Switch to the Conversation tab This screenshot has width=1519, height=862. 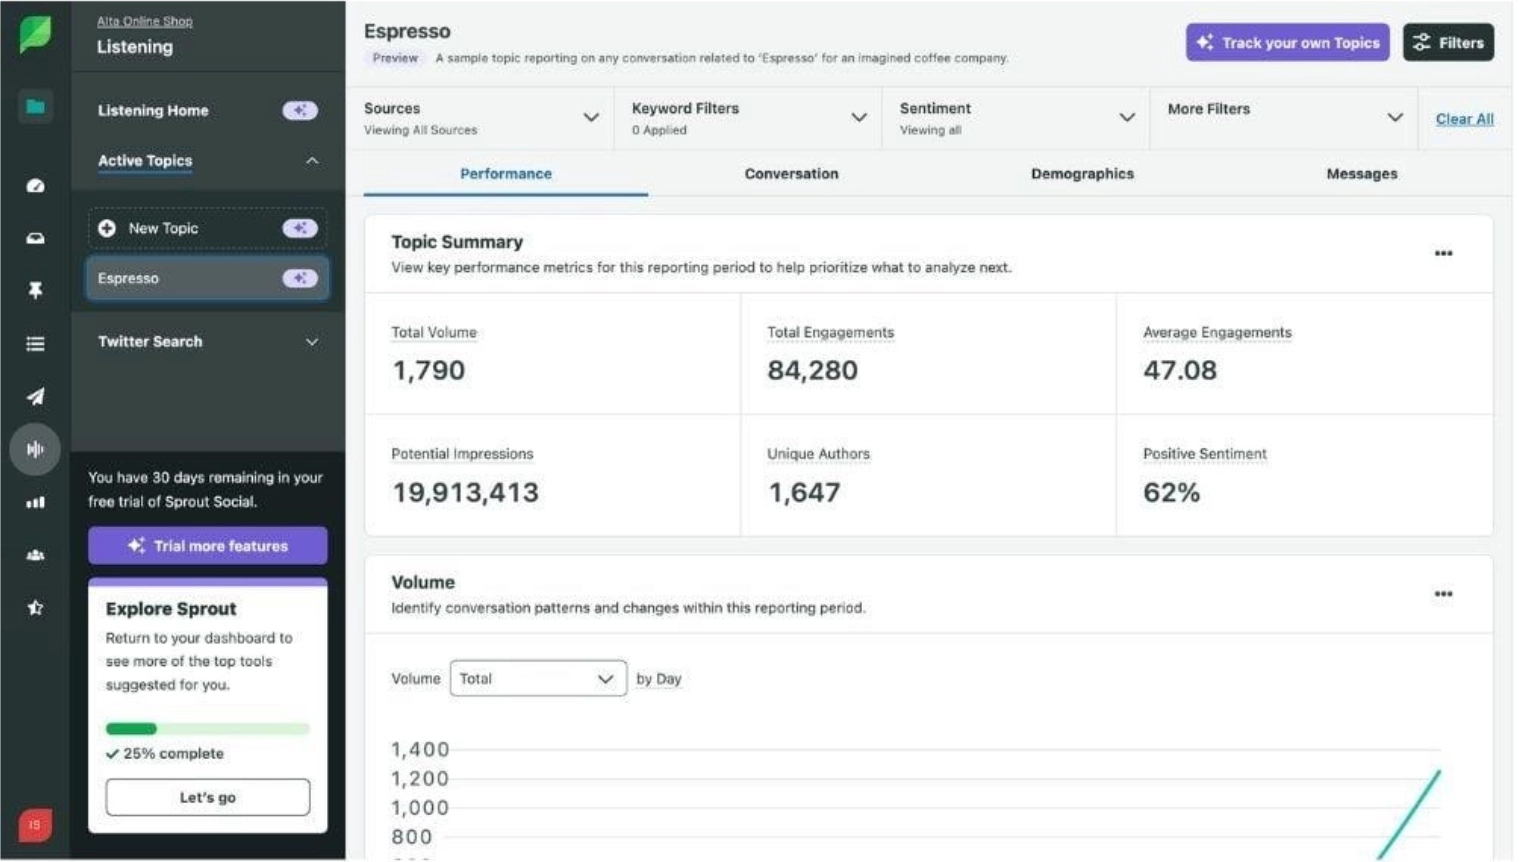click(792, 174)
